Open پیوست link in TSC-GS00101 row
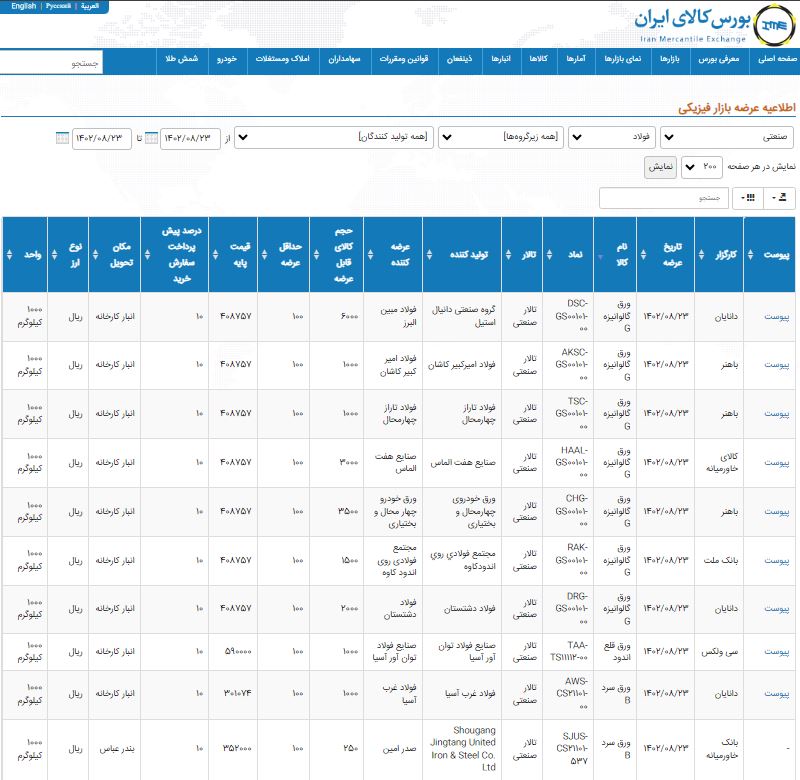The width and height of the screenshot is (800, 780). click(x=777, y=414)
